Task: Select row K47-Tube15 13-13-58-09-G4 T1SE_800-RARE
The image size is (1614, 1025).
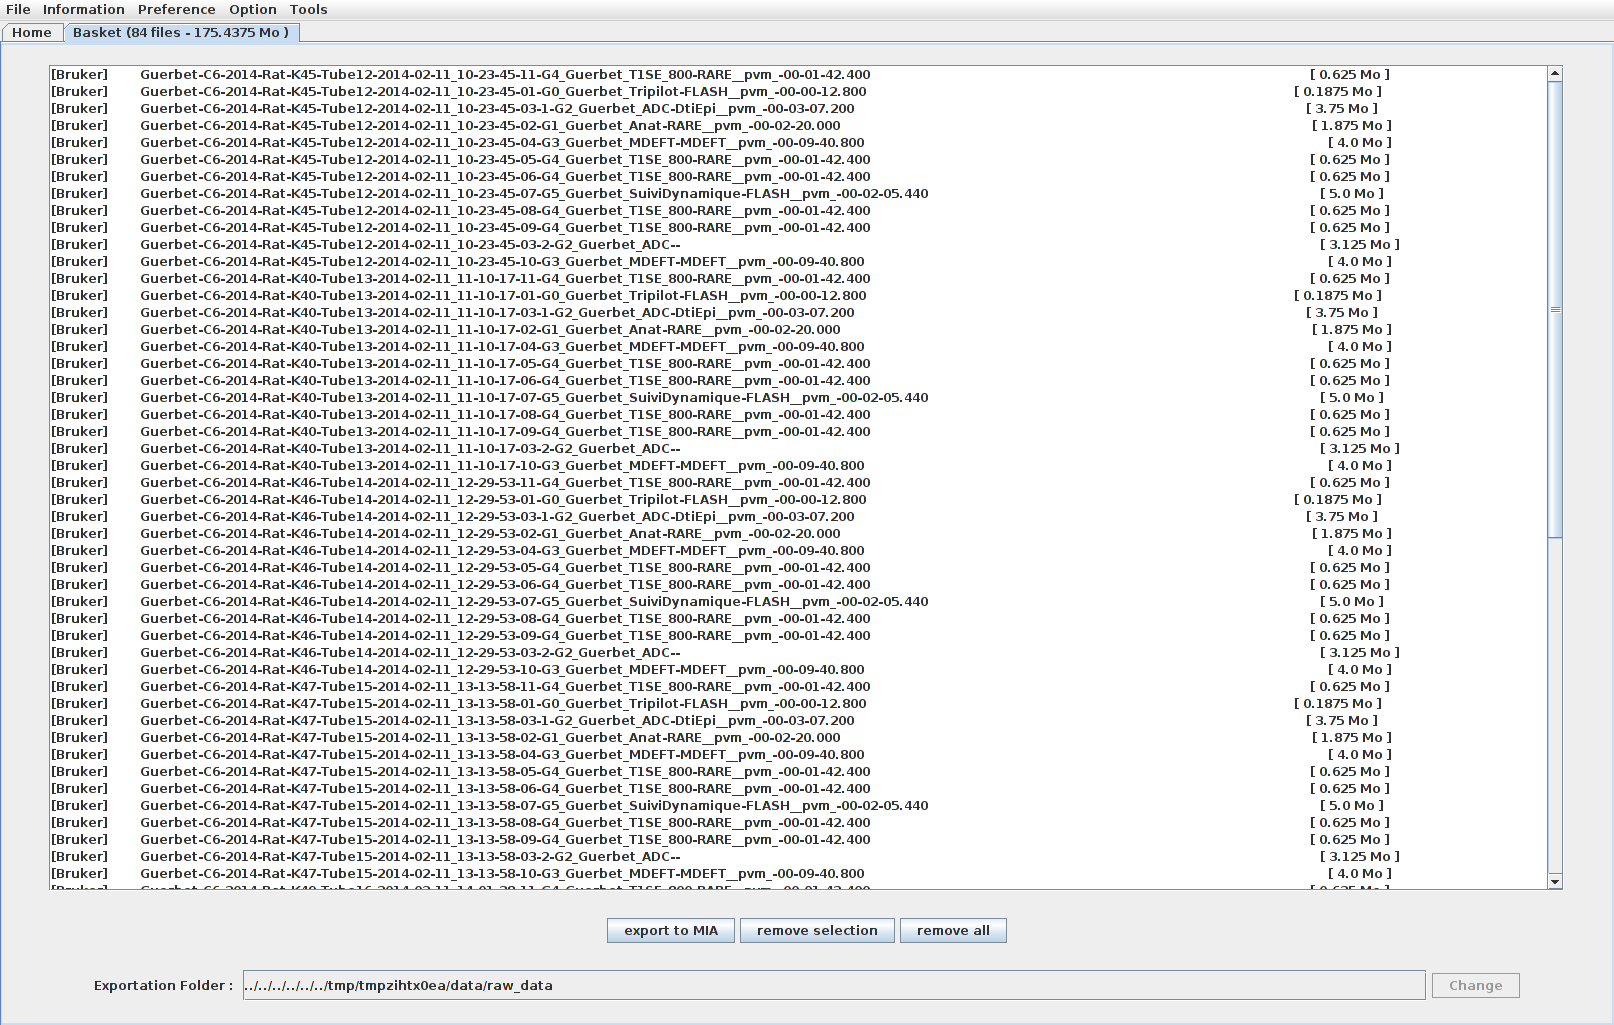Action: pos(798,839)
